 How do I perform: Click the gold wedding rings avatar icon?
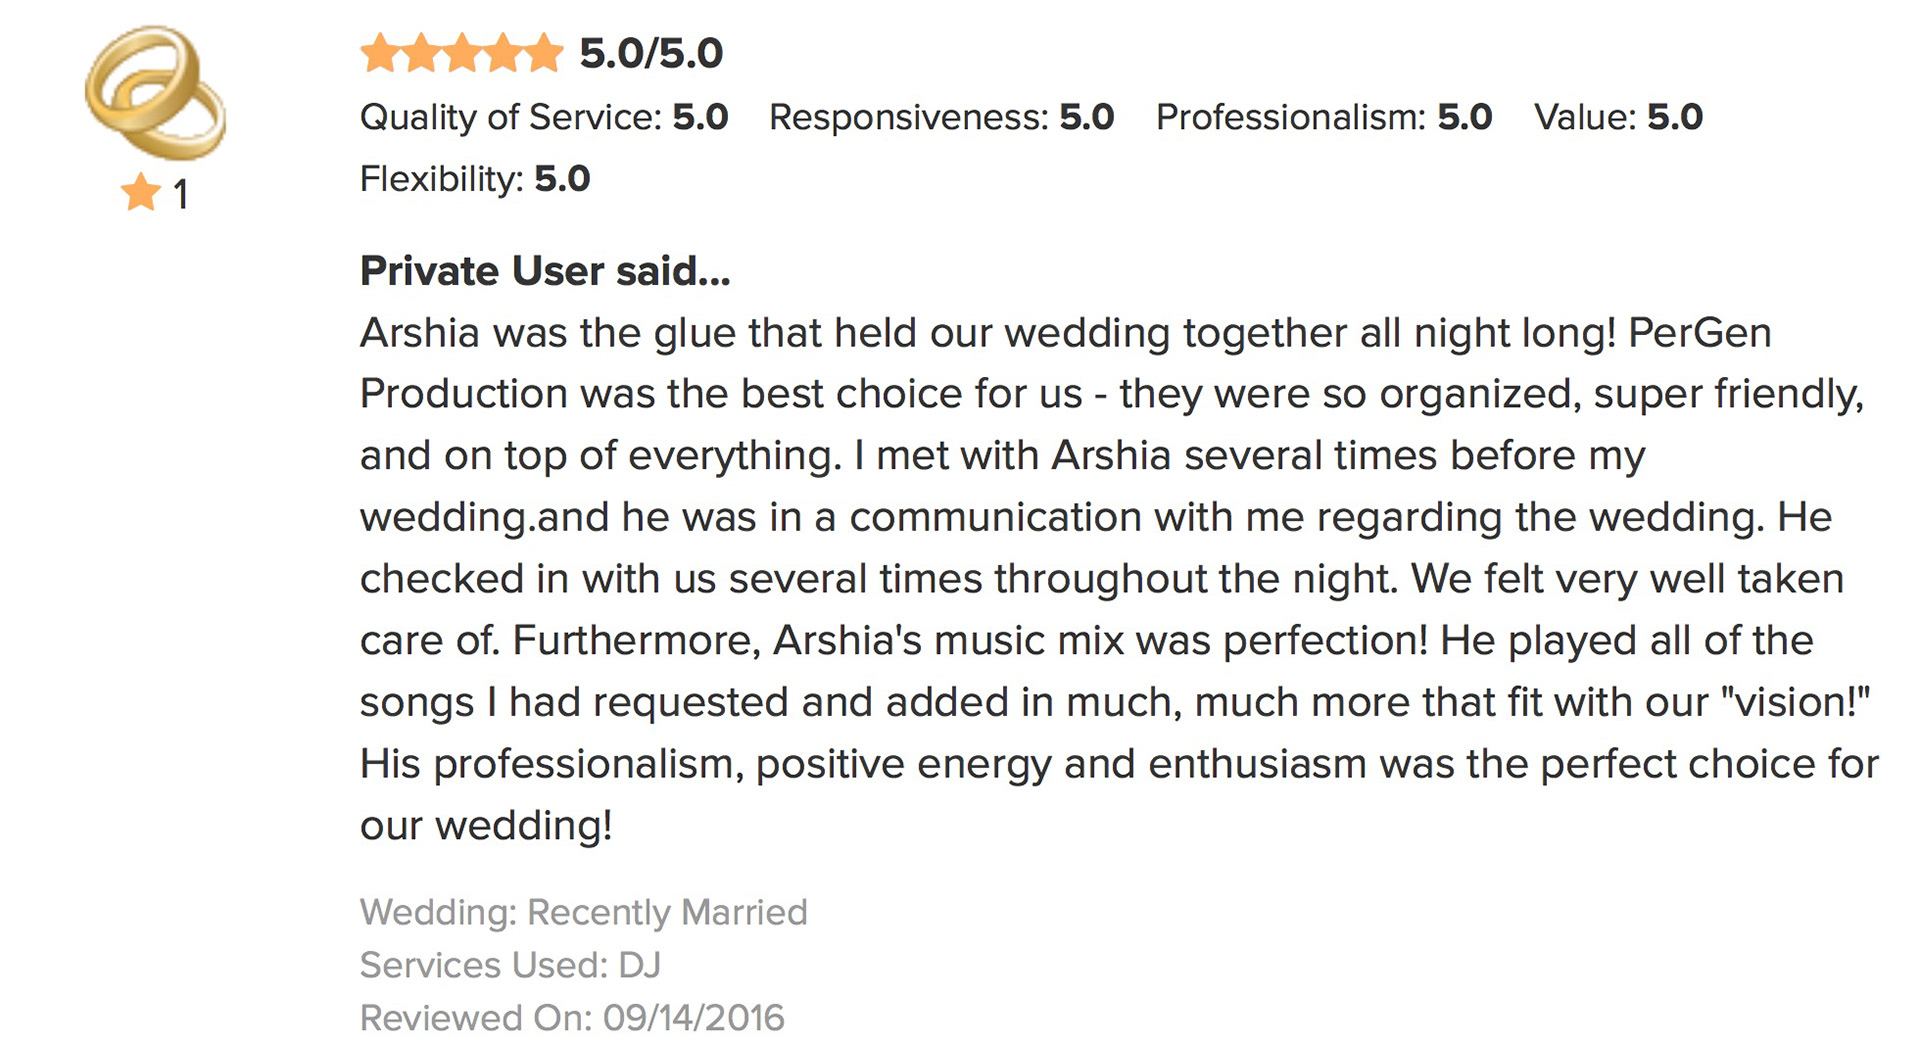click(x=155, y=93)
